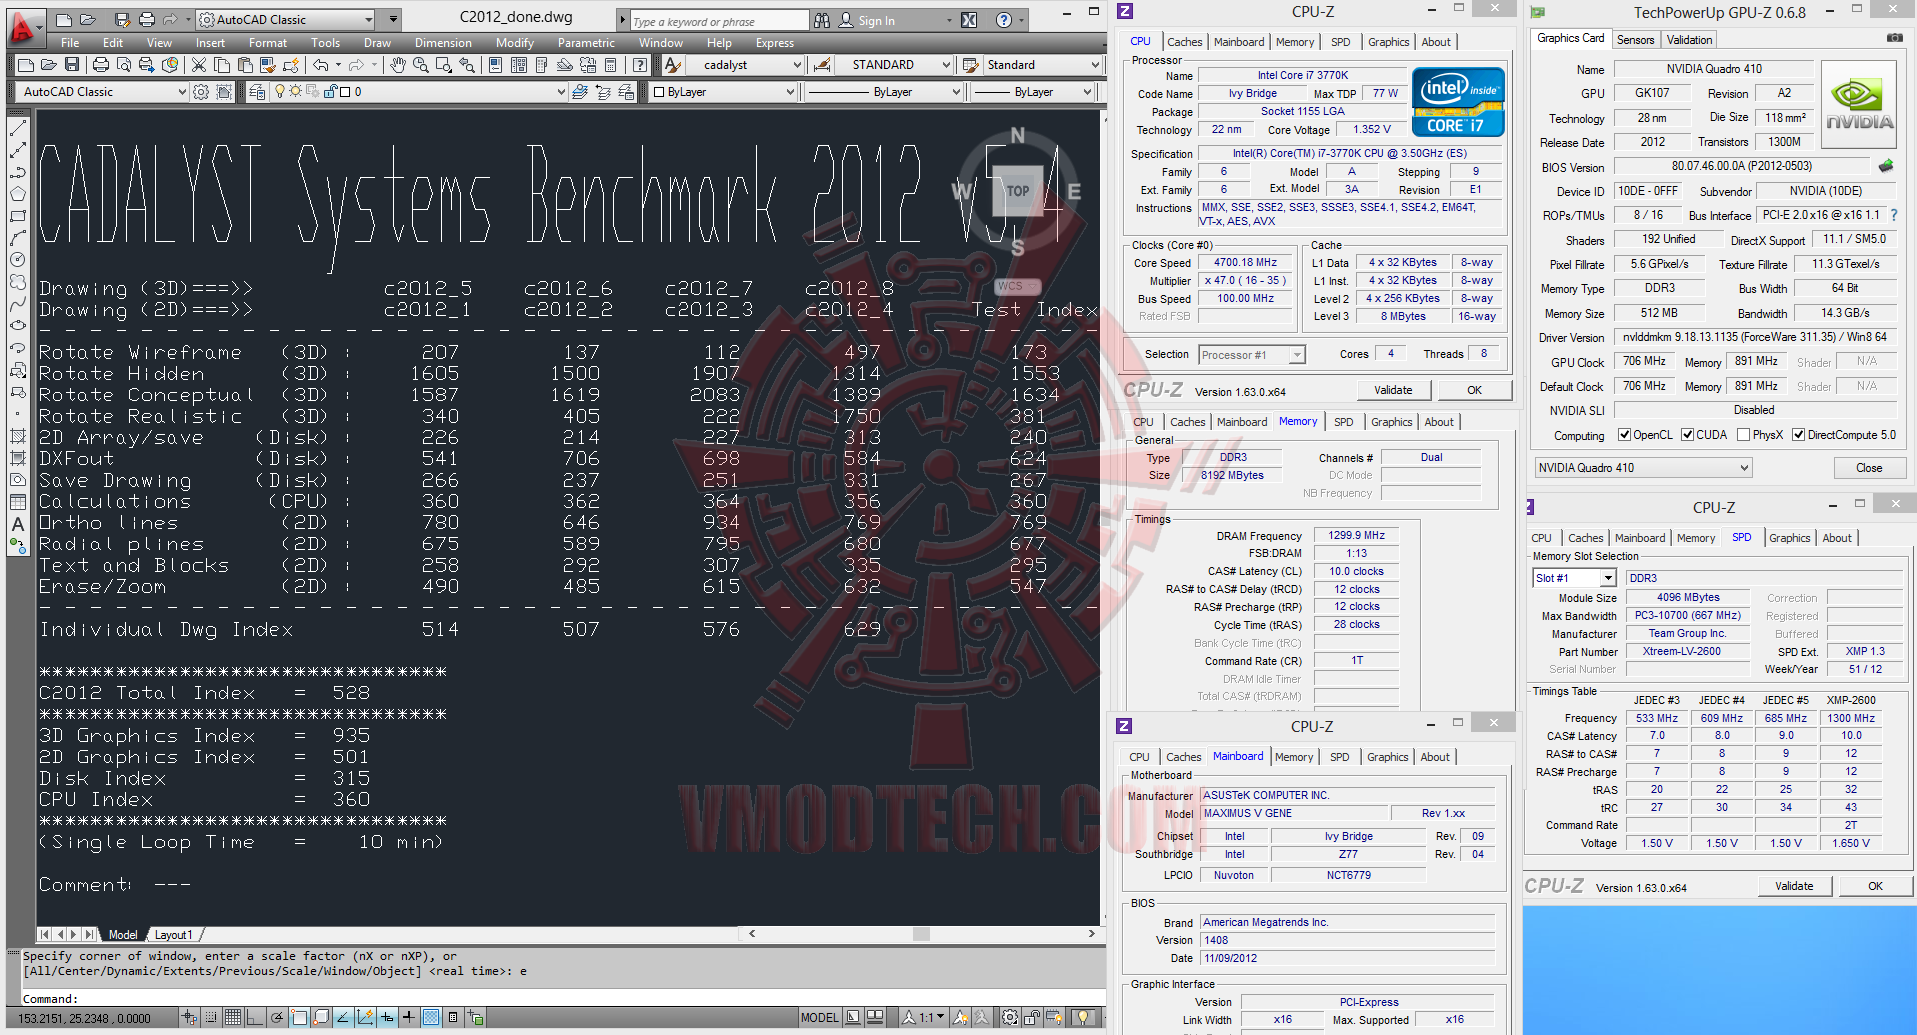Click the ViewCube TOP face
This screenshot has width=1917, height=1035.
point(1017,191)
